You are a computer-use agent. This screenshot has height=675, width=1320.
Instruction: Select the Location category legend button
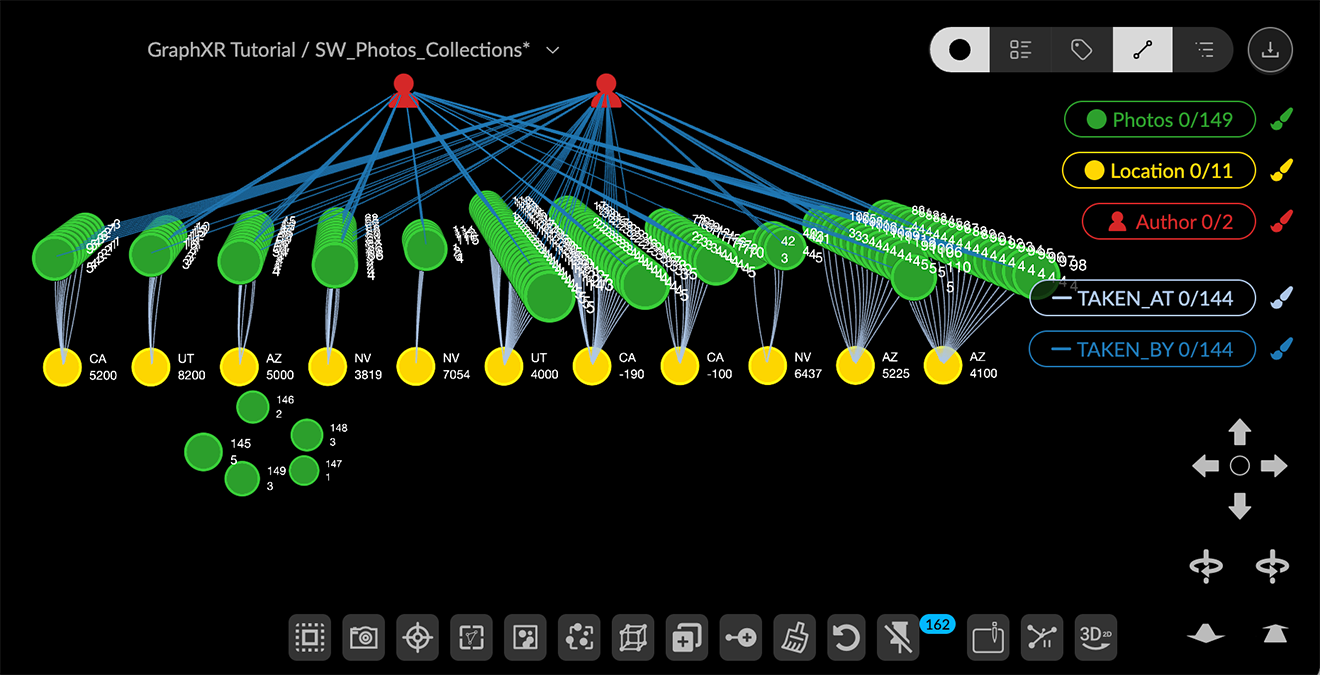[1159, 171]
